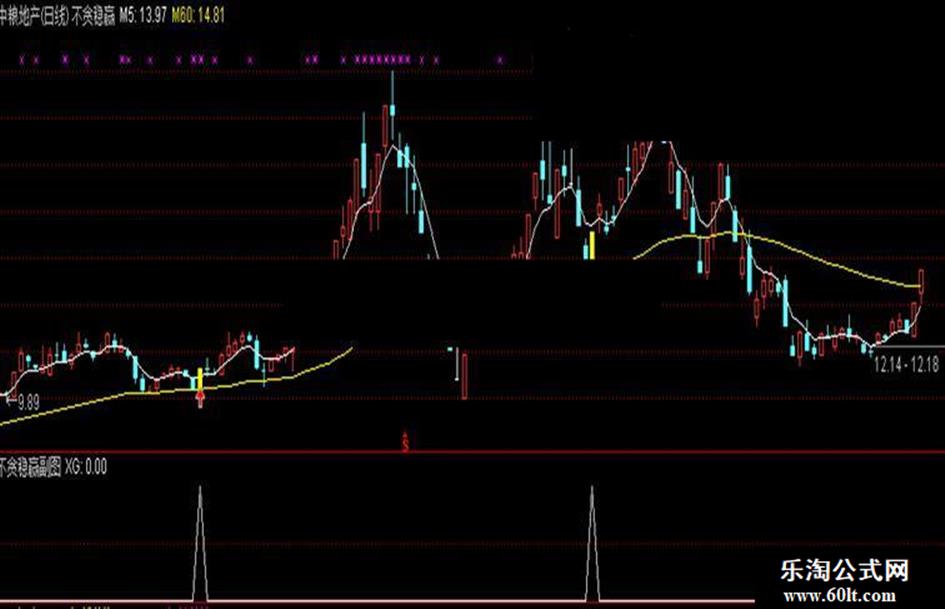The height and width of the screenshot is (609, 945).
Task: Click the XG: 0.00 sub-chart value
Action: pyautogui.click(x=86, y=466)
